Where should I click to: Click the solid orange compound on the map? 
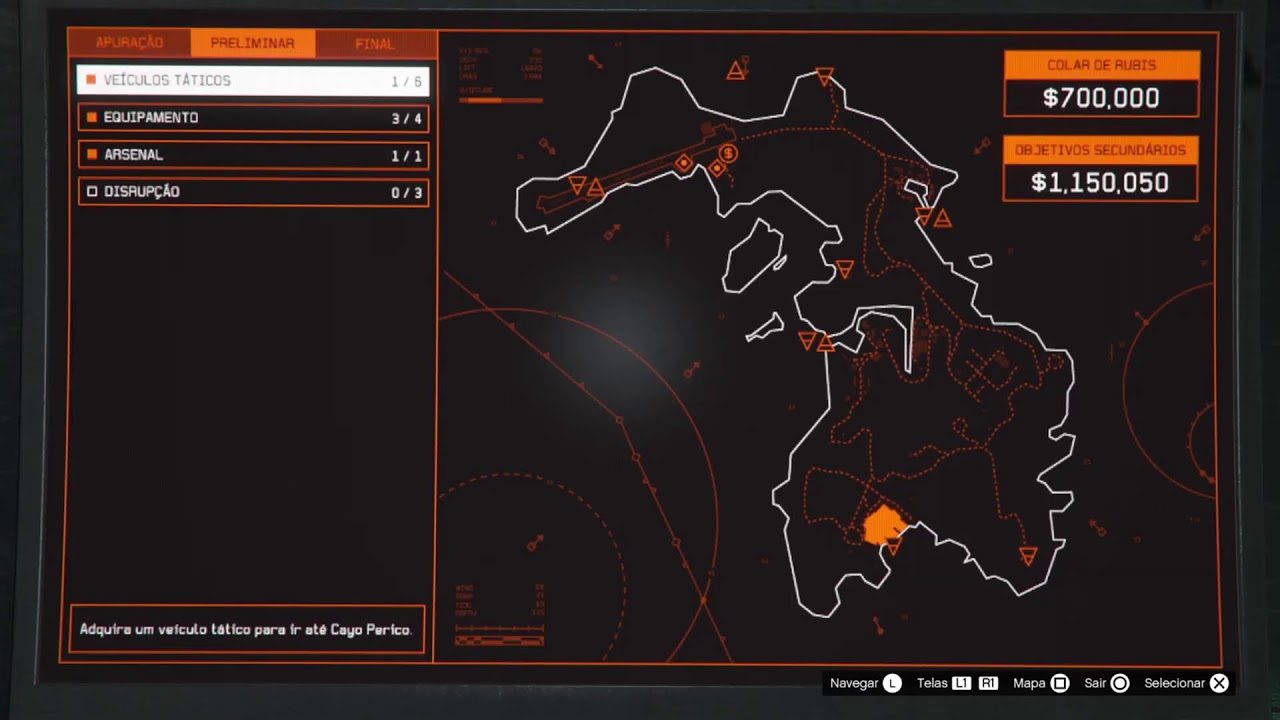pyautogui.click(x=884, y=525)
